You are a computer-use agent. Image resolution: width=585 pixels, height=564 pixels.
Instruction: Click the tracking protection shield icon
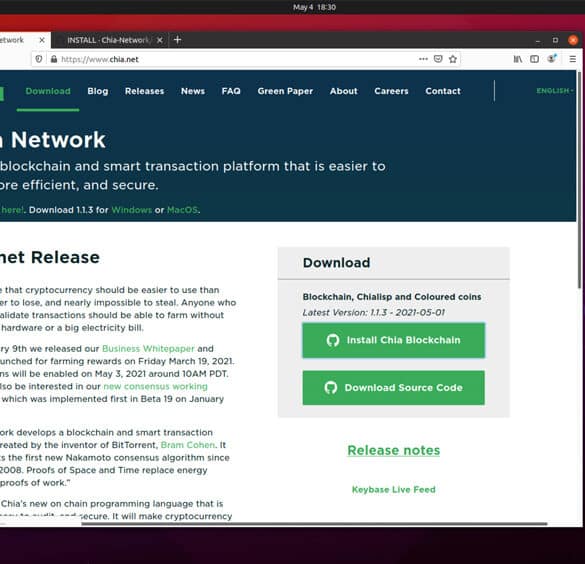tap(39, 59)
